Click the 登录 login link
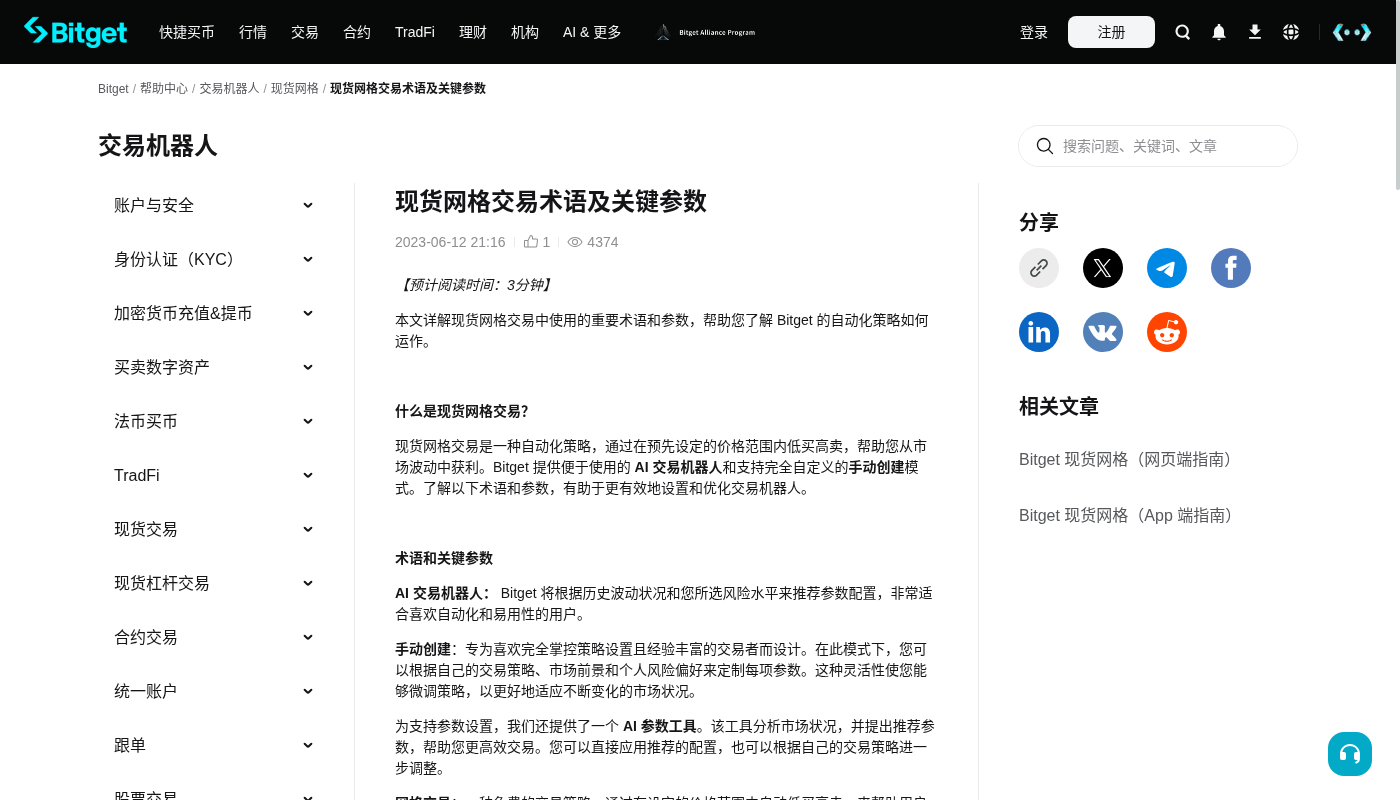The height and width of the screenshot is (800, 1400). point(1034,32)
